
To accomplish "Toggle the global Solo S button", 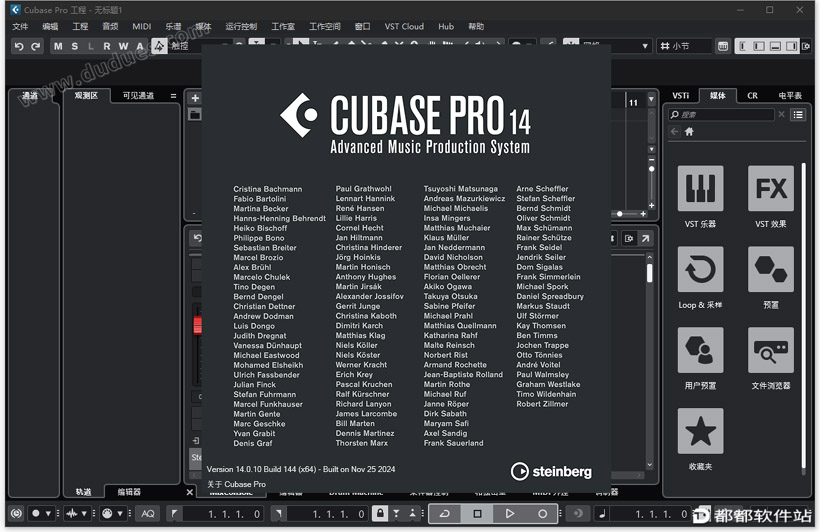I will pyautogui.click(x=75, y=47).
